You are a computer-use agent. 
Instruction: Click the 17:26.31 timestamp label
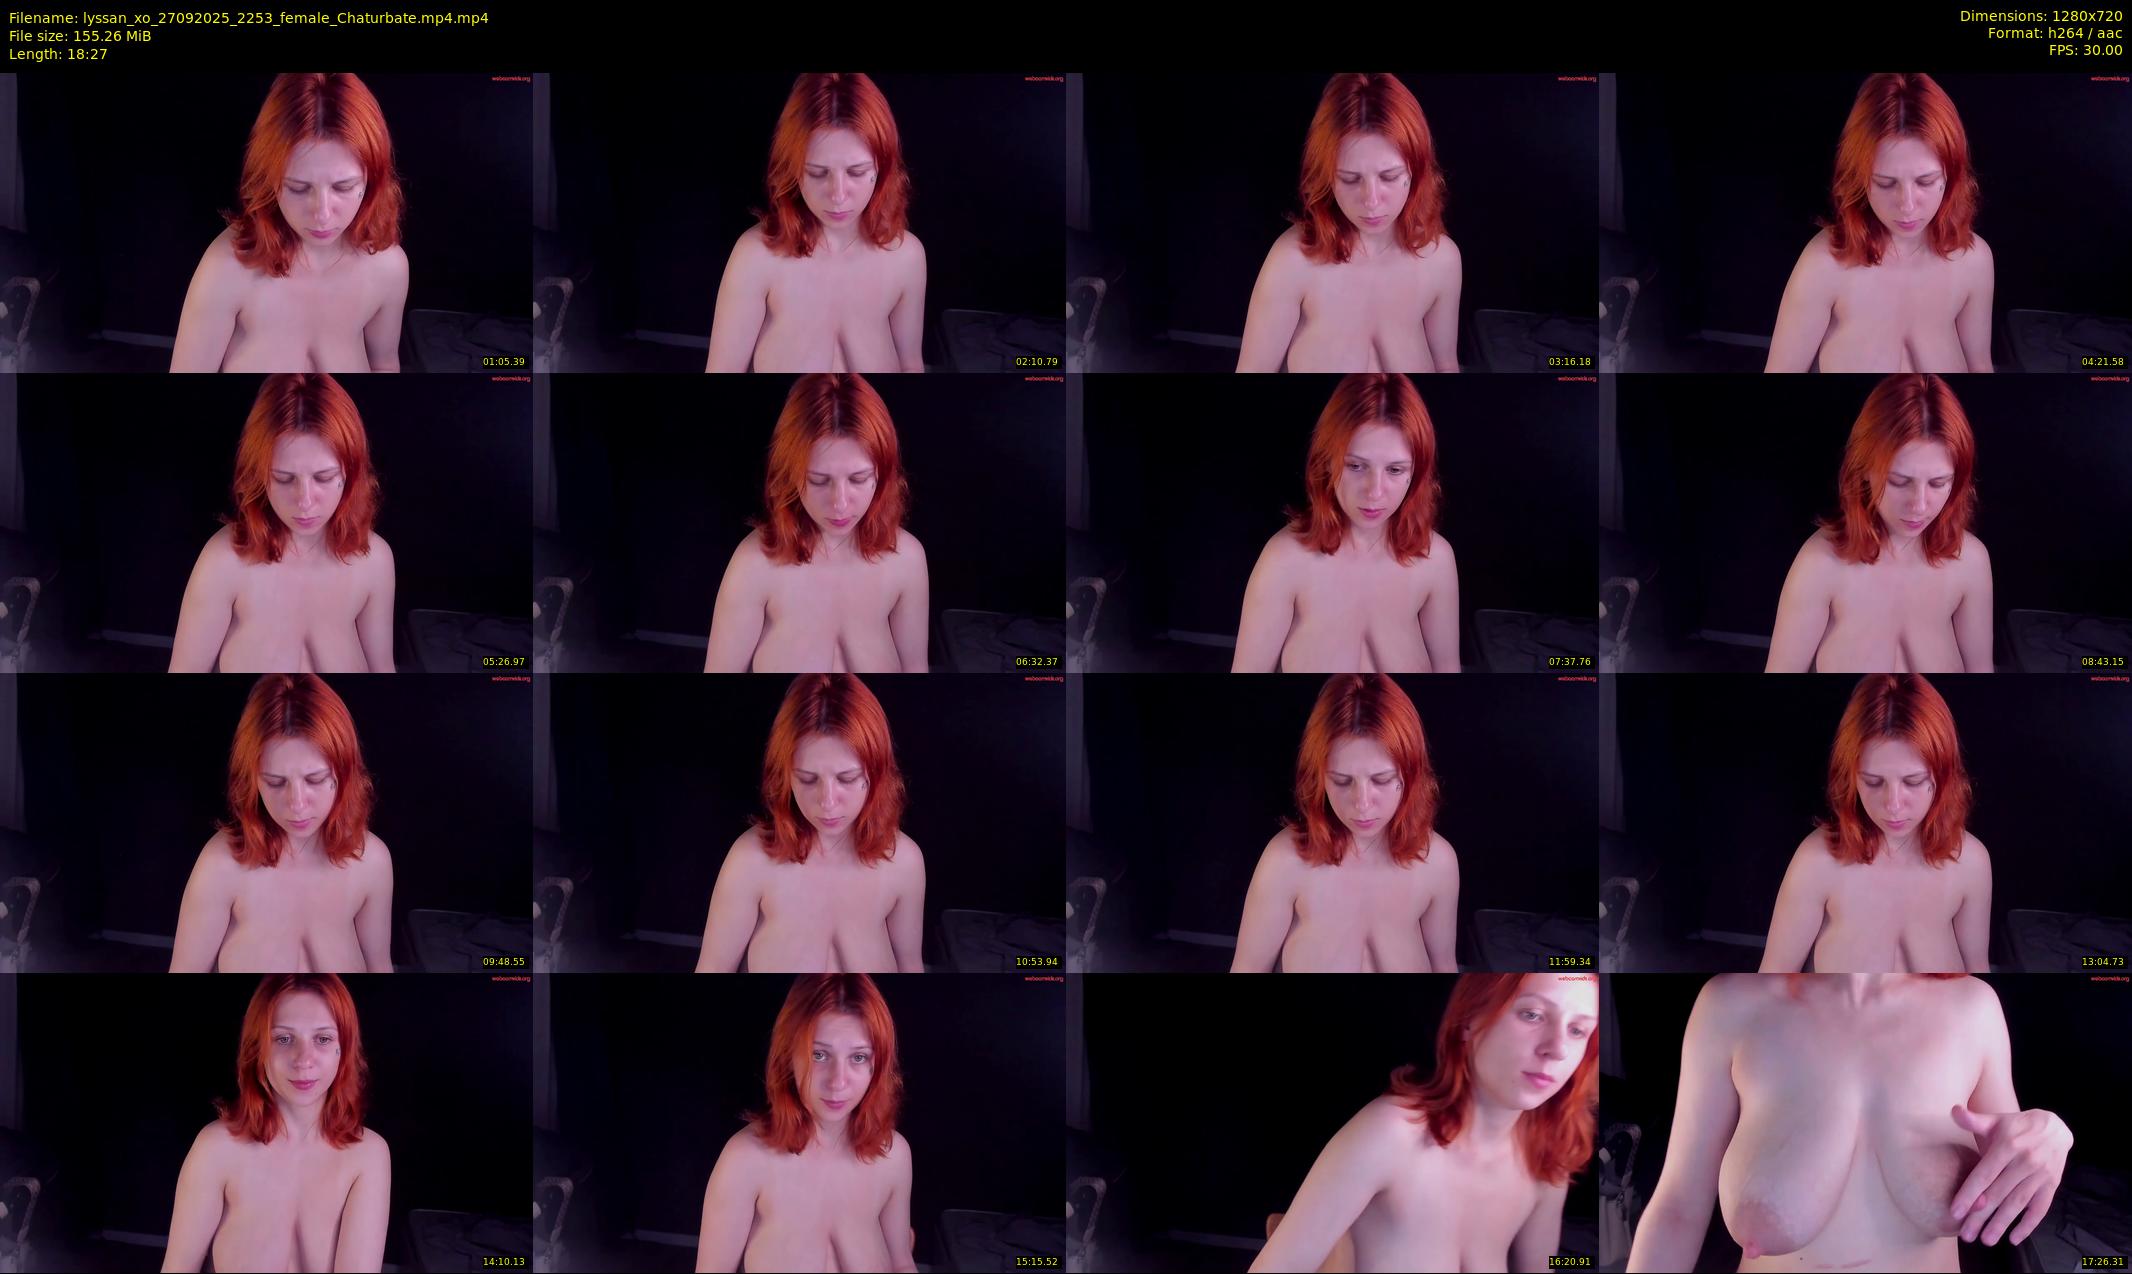point(2103,1262)
